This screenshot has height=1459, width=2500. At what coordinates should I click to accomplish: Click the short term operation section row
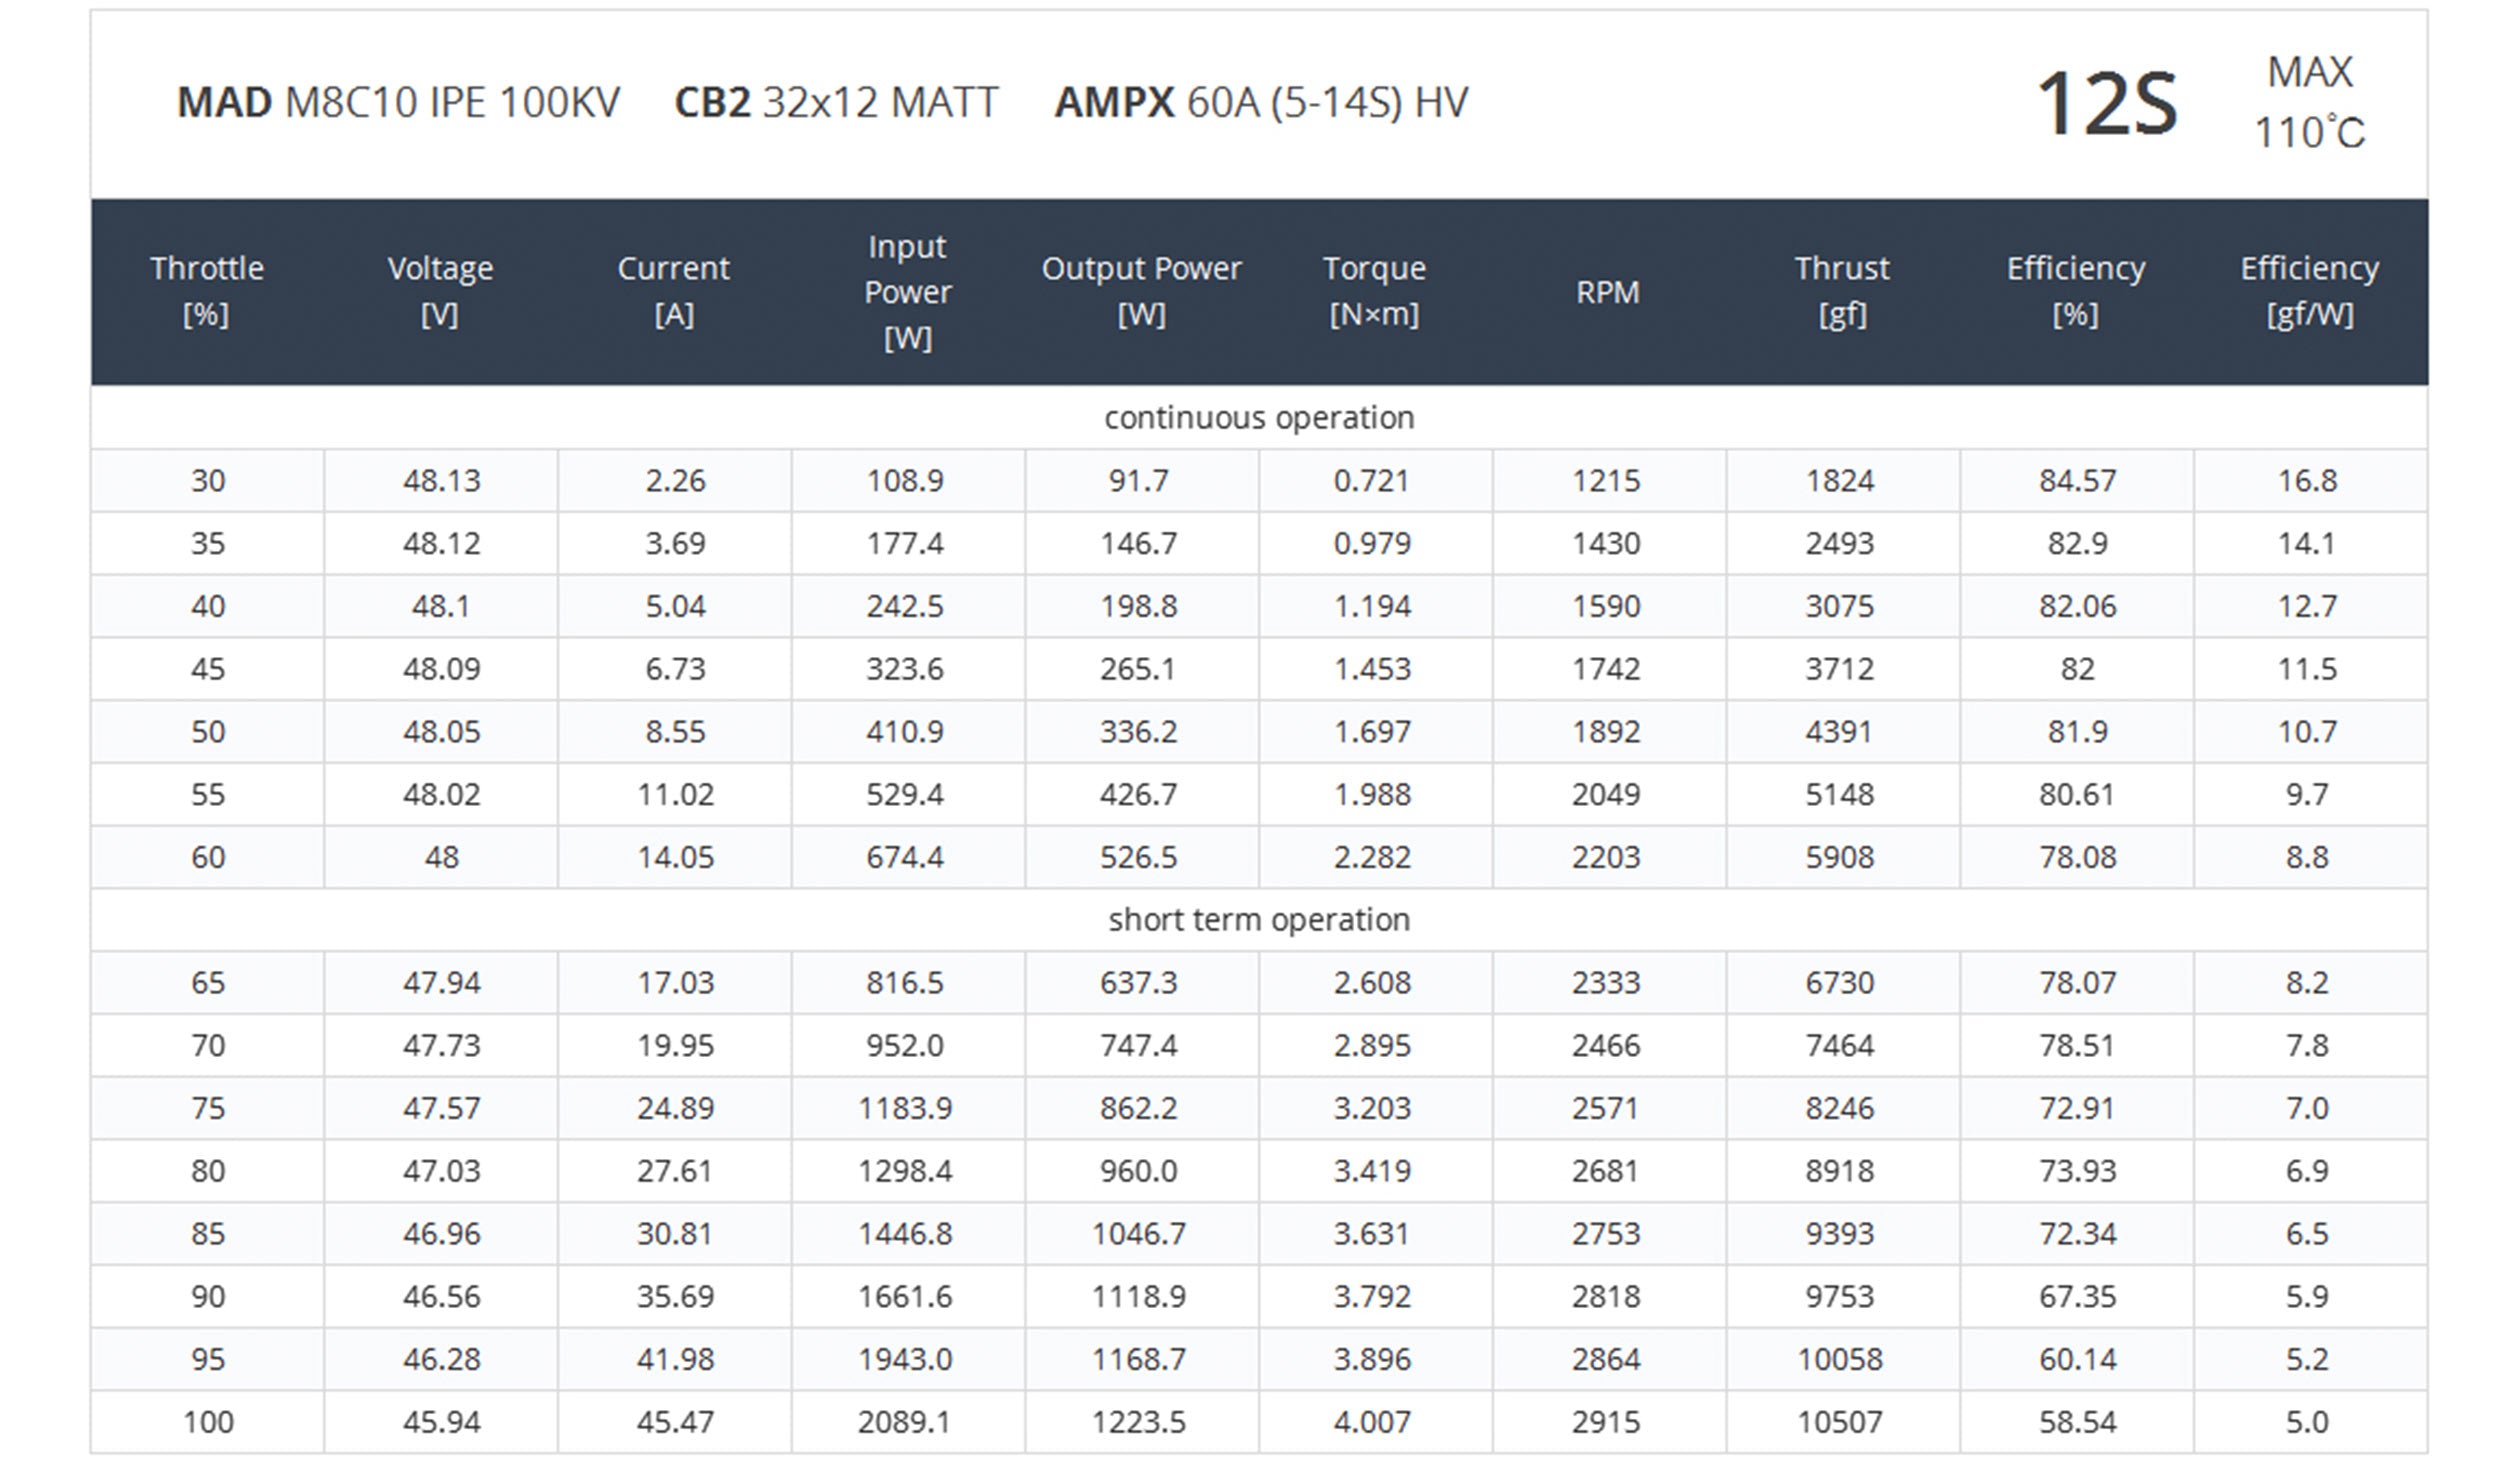pos(1258,919)
